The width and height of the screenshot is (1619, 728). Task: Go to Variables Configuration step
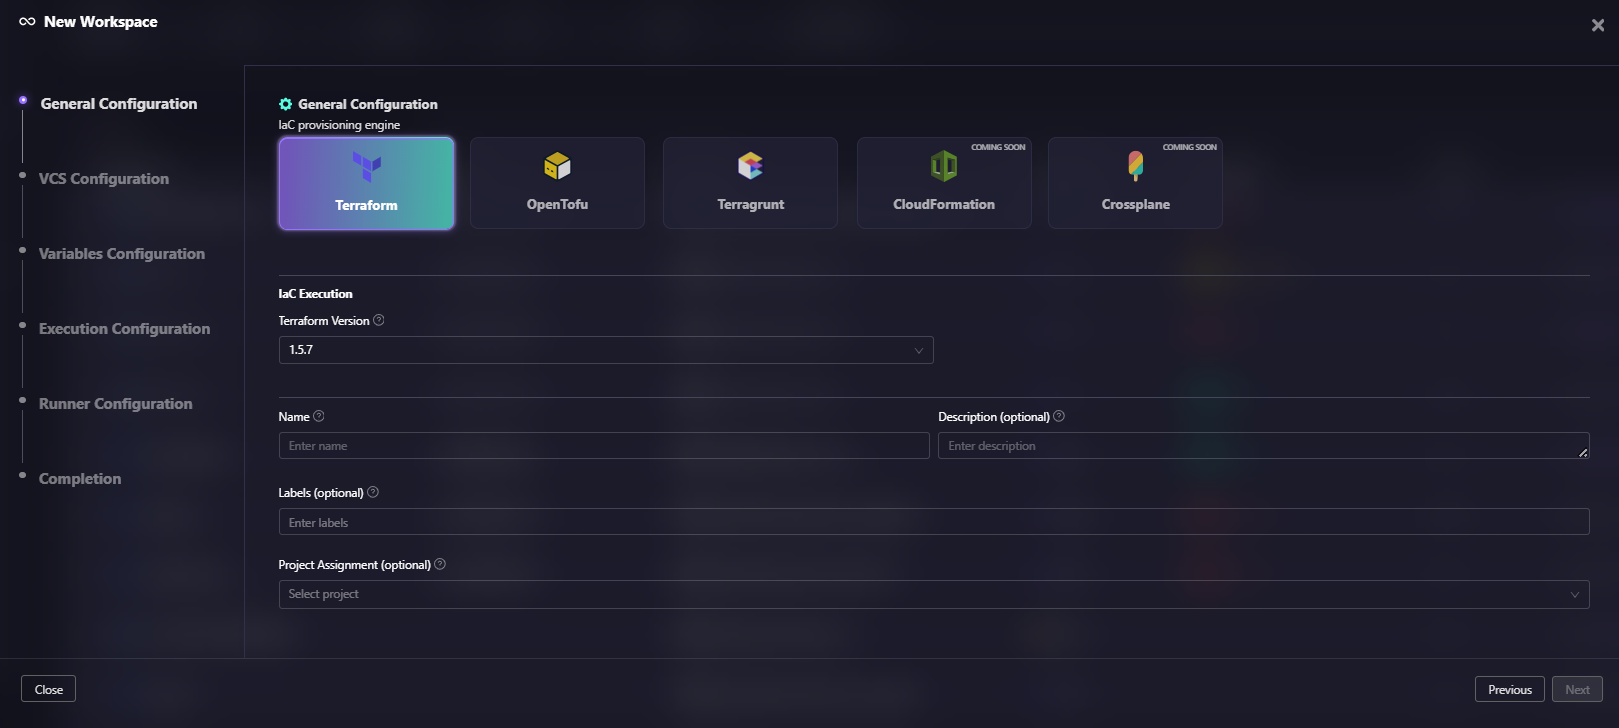[x=122, y=254]
